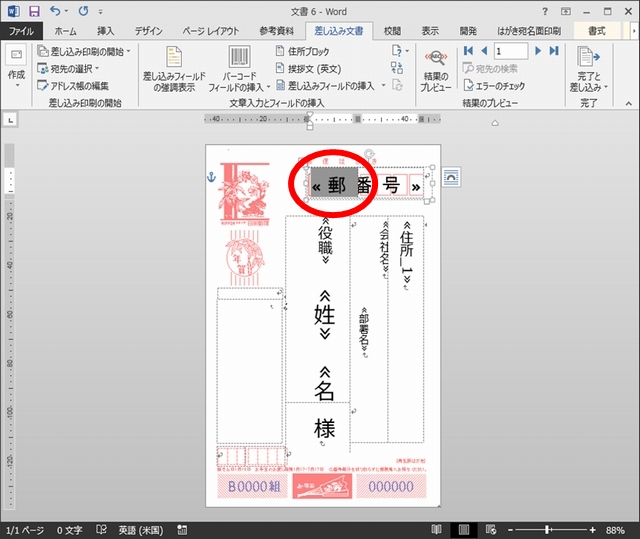Select the «会社名» merge field
This screenshot has height=539, width=640.
(x=384, y=249)
